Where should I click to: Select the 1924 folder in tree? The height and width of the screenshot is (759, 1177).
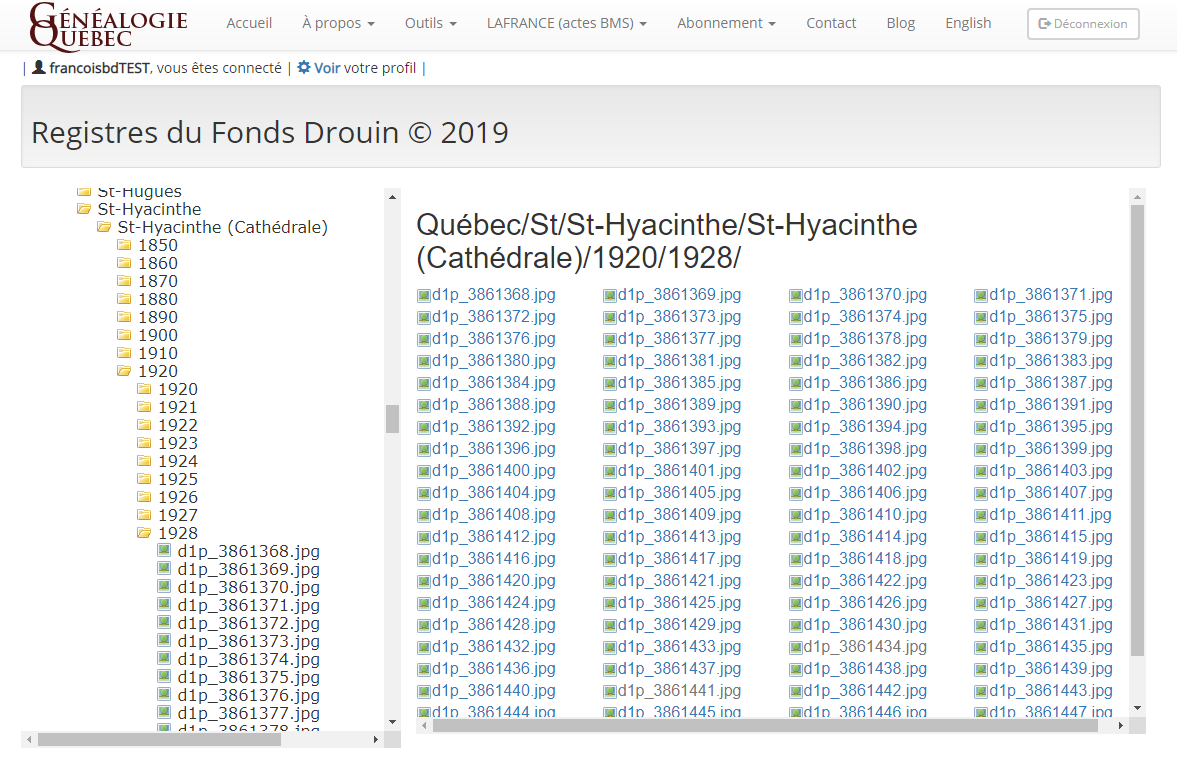[178, 461]
